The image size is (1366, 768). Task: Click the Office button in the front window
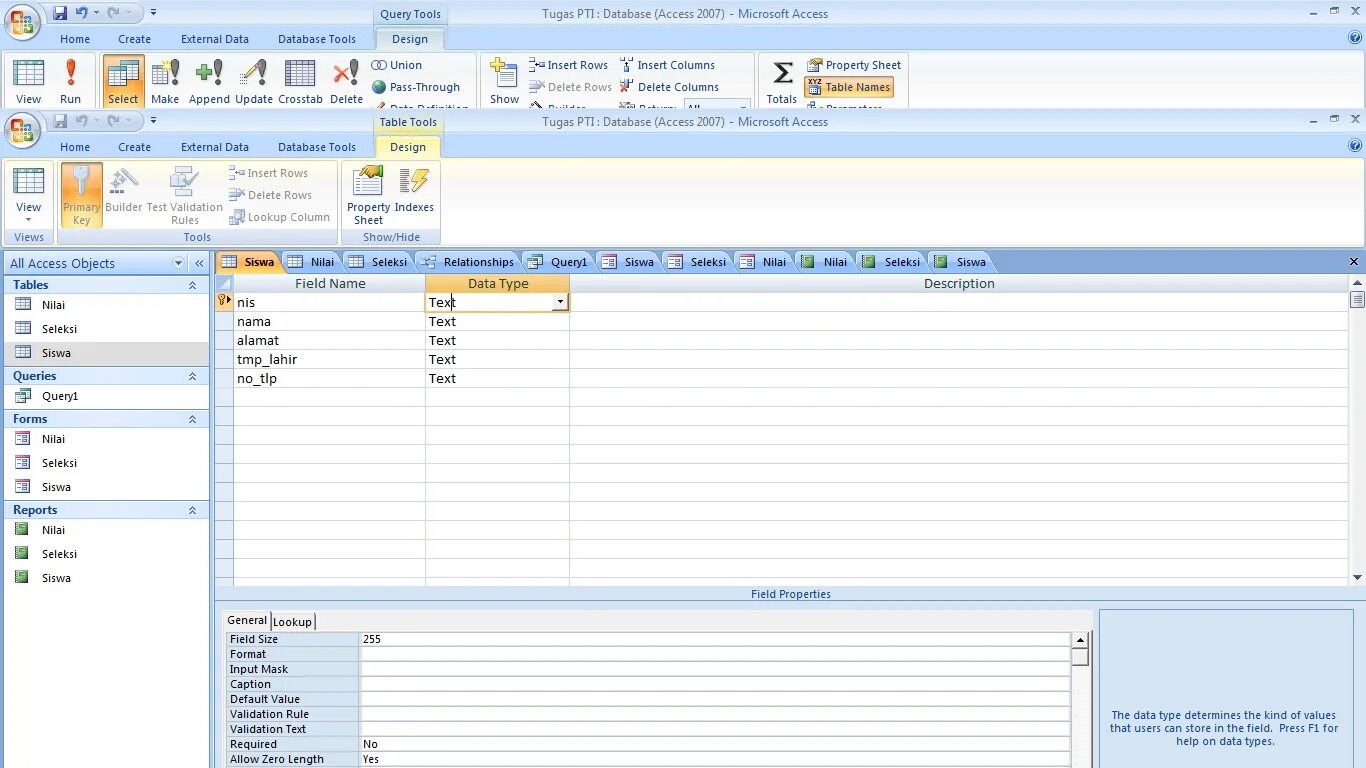[x=21, y=129]
